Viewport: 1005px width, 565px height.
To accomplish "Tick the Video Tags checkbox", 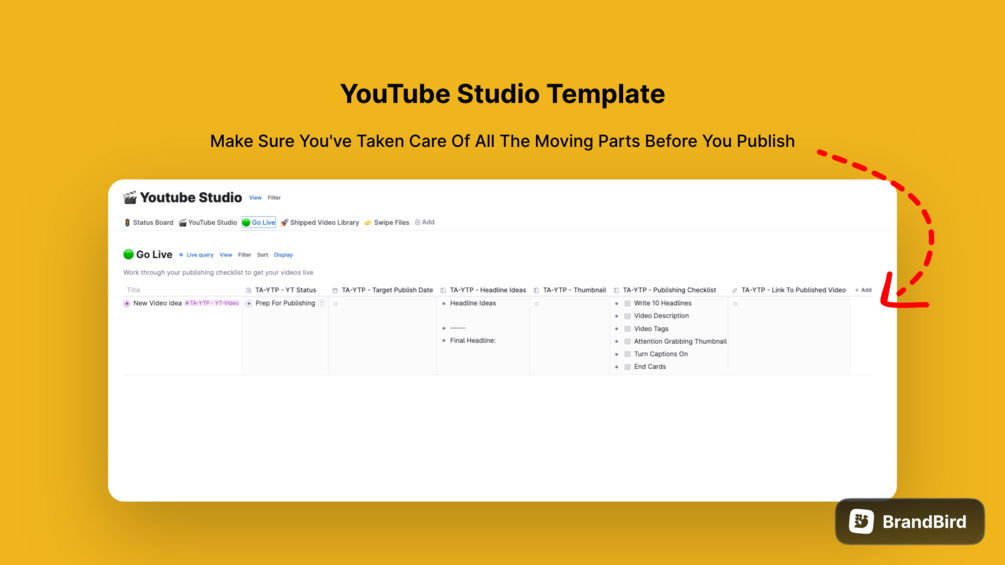I will click(627, 329).
